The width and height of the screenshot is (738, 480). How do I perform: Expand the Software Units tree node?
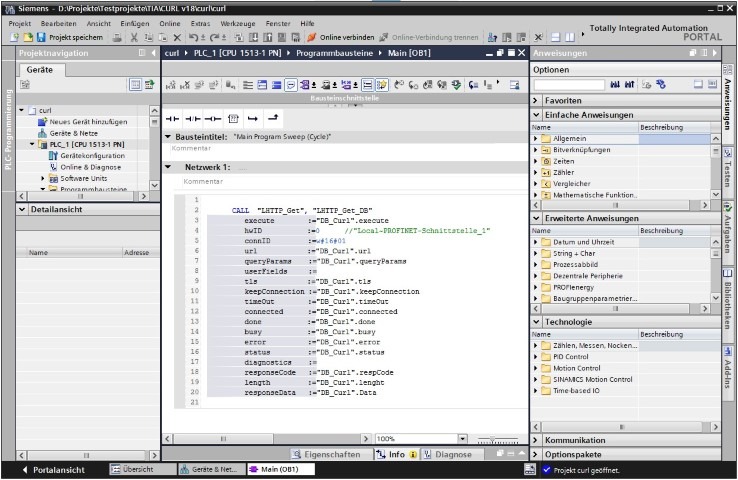tap(42, 178)
